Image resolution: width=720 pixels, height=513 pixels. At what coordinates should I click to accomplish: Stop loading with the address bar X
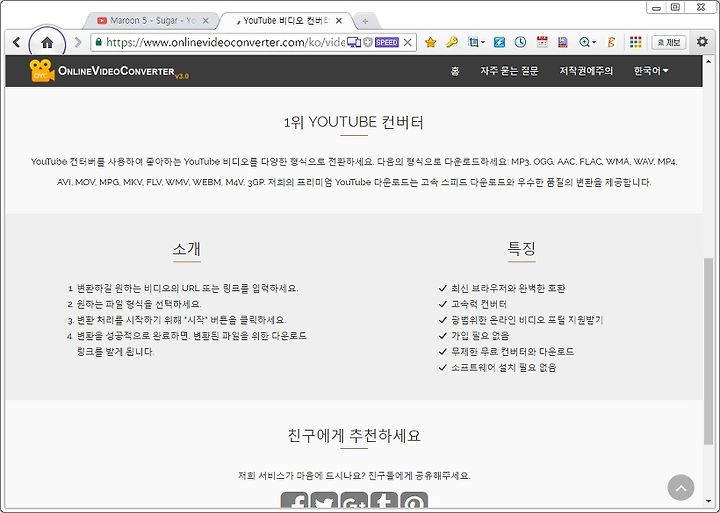pos(407,43)
